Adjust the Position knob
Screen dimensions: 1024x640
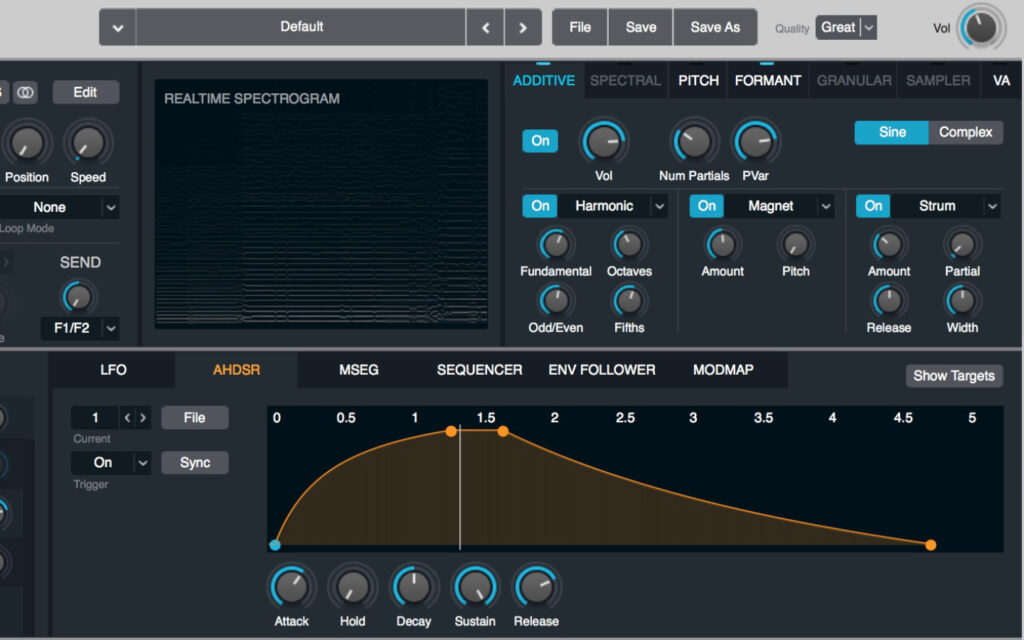(x=26, y=144)
